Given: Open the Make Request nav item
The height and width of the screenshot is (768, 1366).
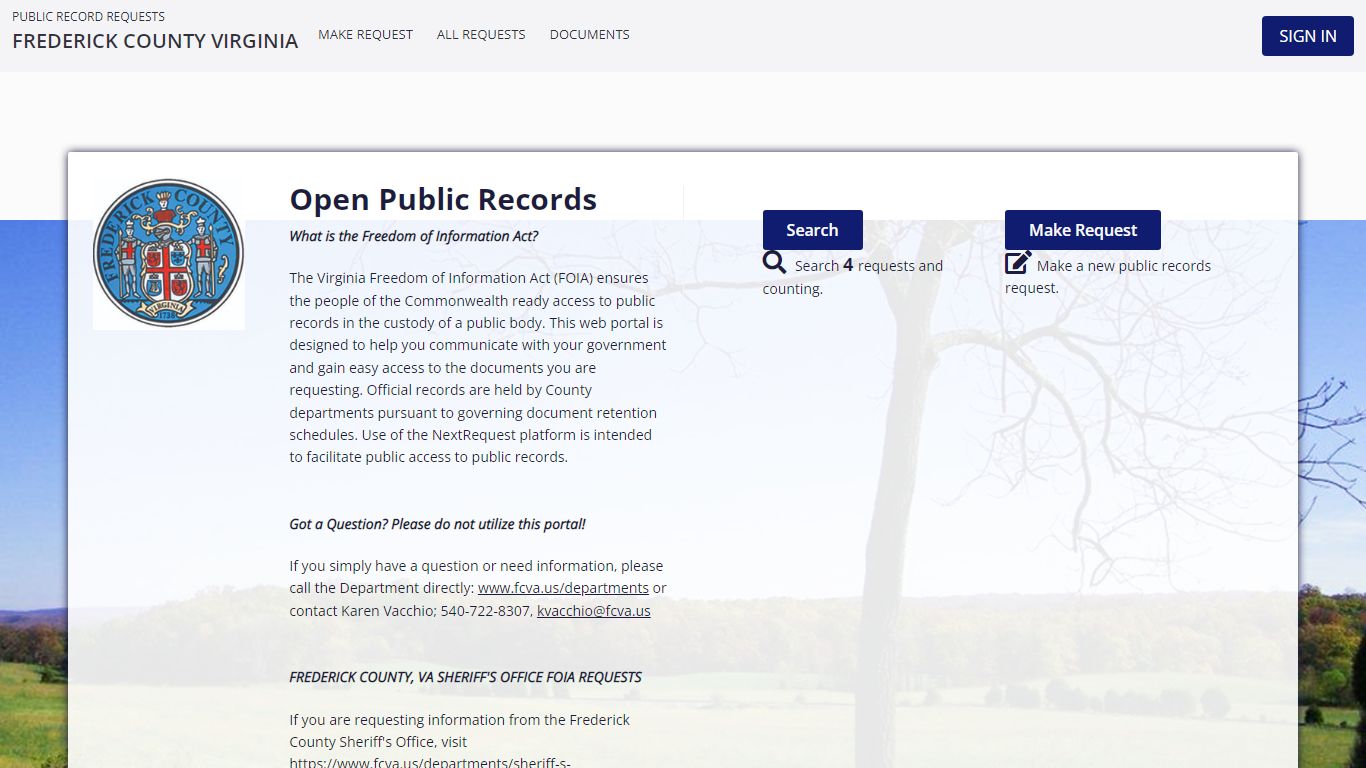Looking at the screenshot, I should 365,34.
